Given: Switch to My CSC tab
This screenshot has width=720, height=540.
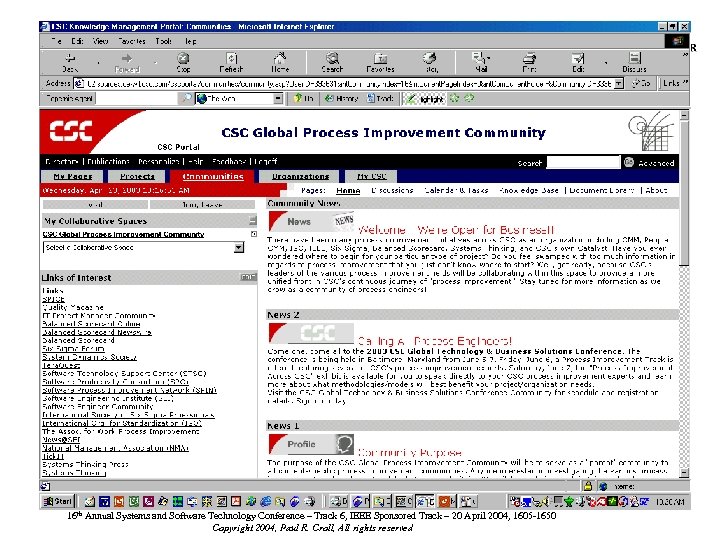Looking at the screenshot, I should [x=371, y=176].
